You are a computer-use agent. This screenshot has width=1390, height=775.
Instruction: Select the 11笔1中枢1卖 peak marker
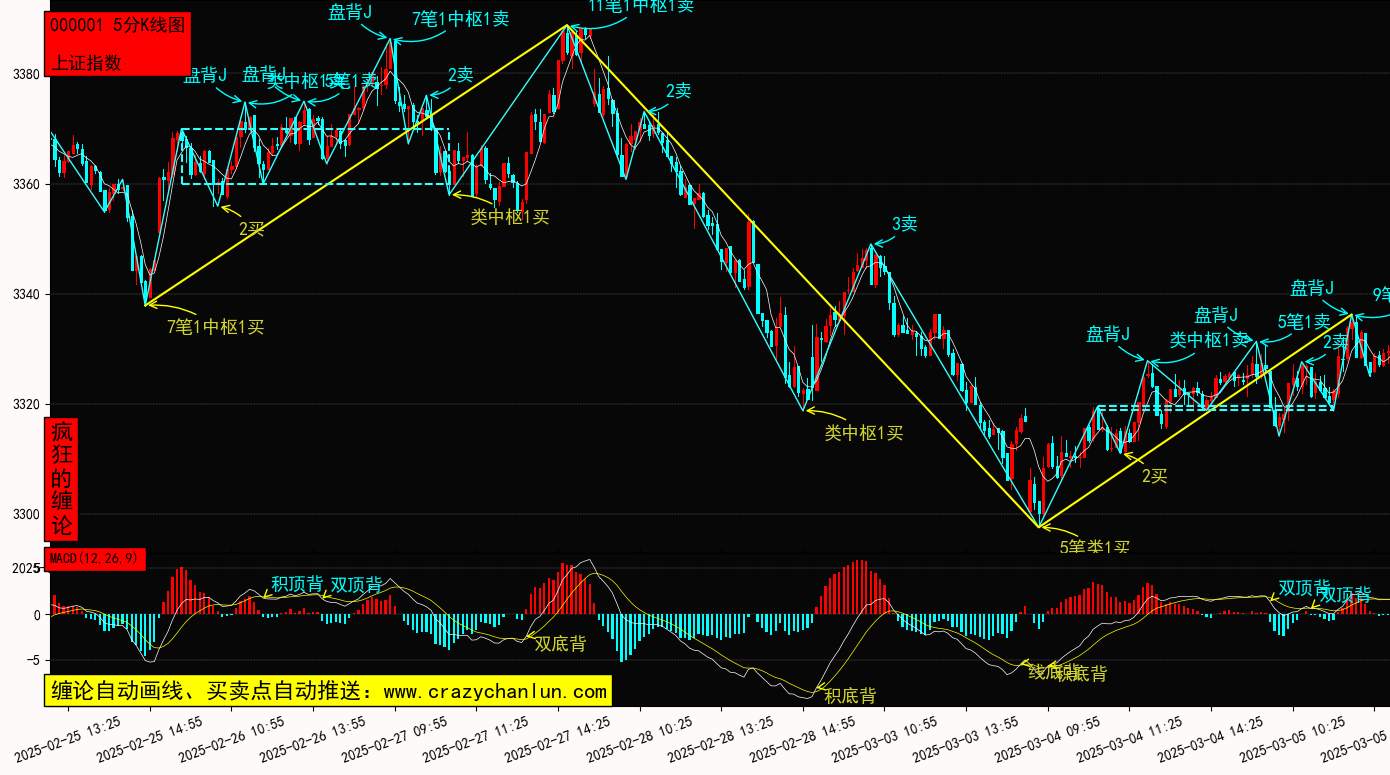[640, 6]
